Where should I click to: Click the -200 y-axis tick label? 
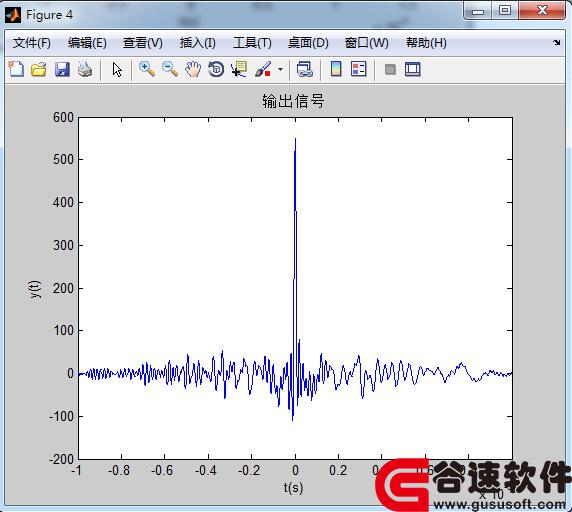61,459
